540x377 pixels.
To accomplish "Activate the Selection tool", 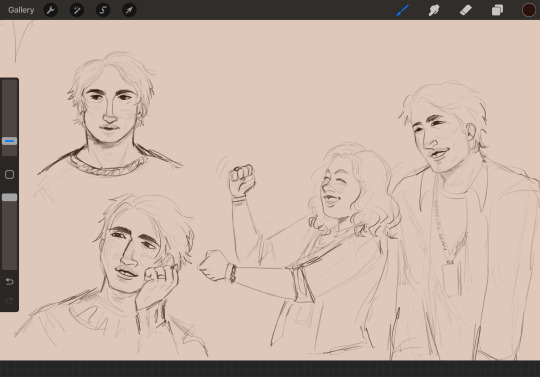I will [x=103, y=10].
